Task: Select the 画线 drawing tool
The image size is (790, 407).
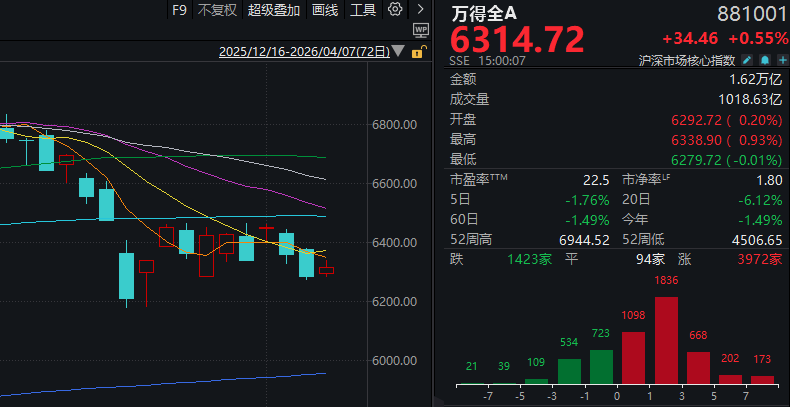Action: tap(325, 10)
